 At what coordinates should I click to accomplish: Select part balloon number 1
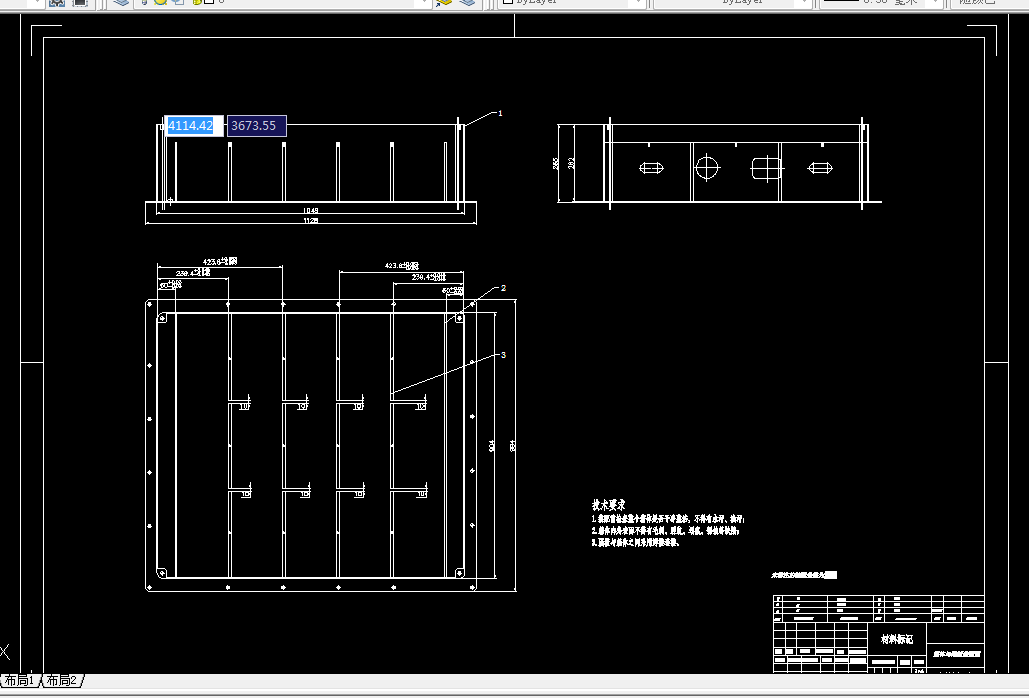pos(500,113)
